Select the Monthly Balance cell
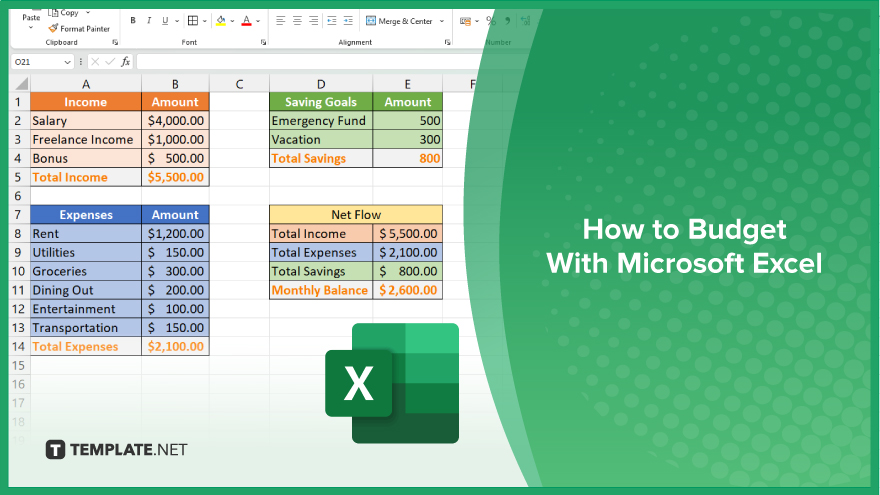 tap(321, 290)
